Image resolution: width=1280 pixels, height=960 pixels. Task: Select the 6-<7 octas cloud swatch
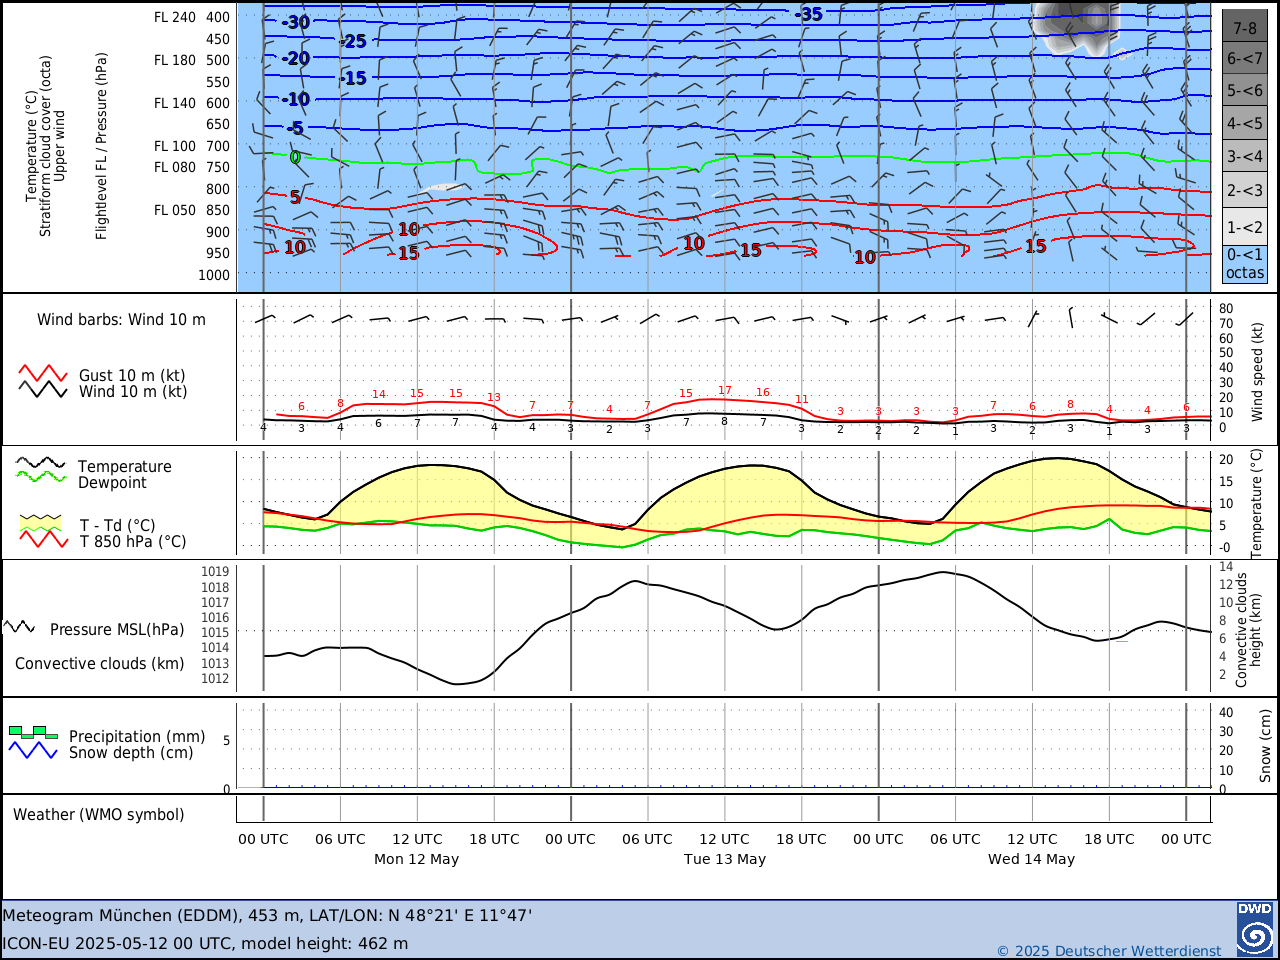click(1245, 59)
